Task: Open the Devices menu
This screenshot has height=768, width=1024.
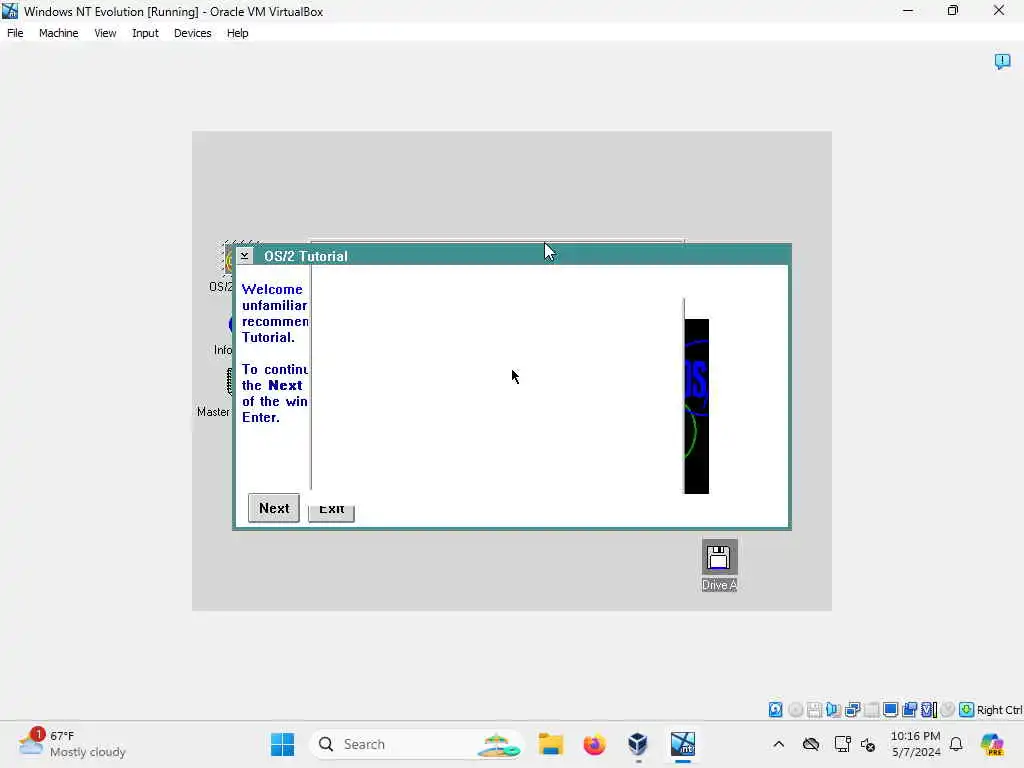Action: pos(192,33)
